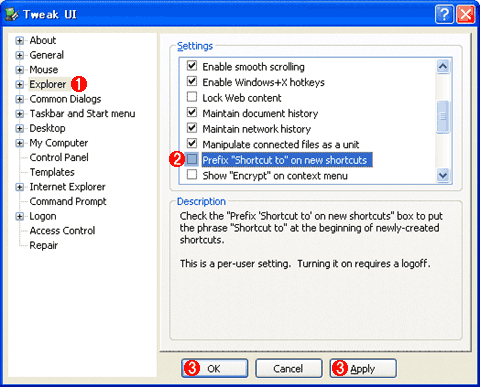This screenshot has width=480, height=387.
Task: Check Show "Encrypt" on context menu
Action: point(192,175)
